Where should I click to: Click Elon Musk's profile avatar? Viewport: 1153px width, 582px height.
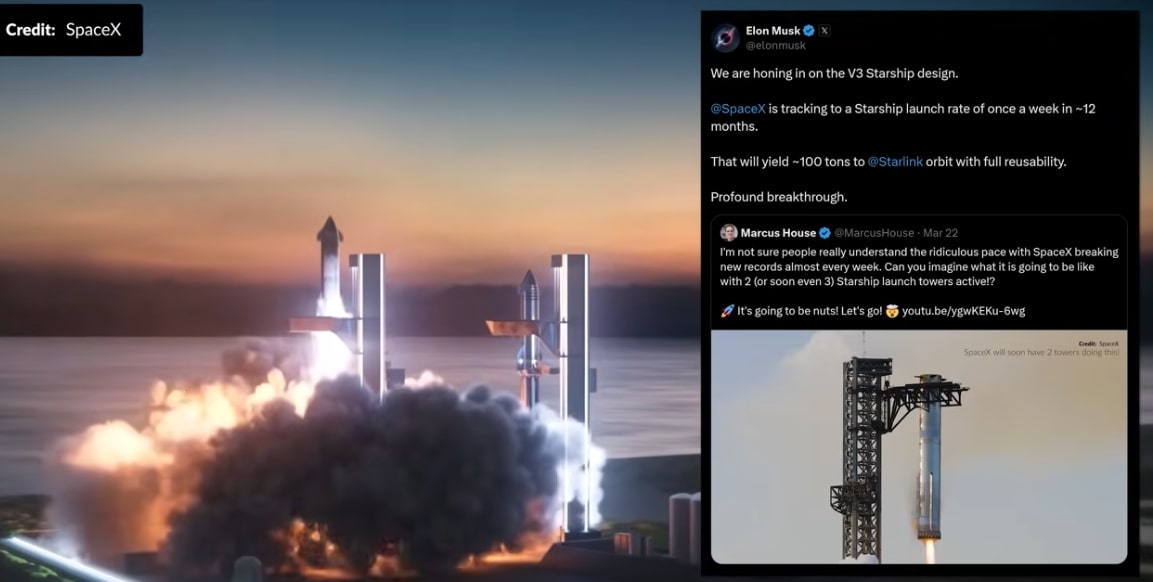pyautogui.click(x=725, y=38)
